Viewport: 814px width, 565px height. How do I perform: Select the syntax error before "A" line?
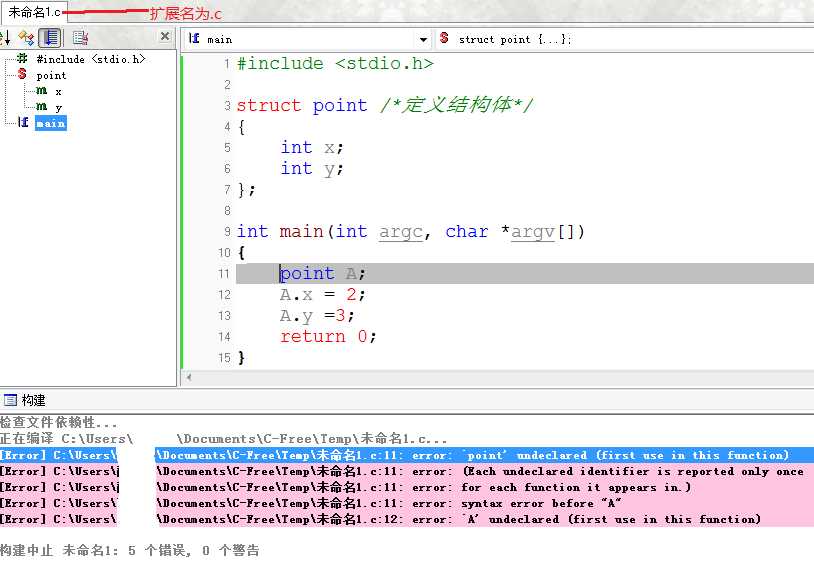407,504
